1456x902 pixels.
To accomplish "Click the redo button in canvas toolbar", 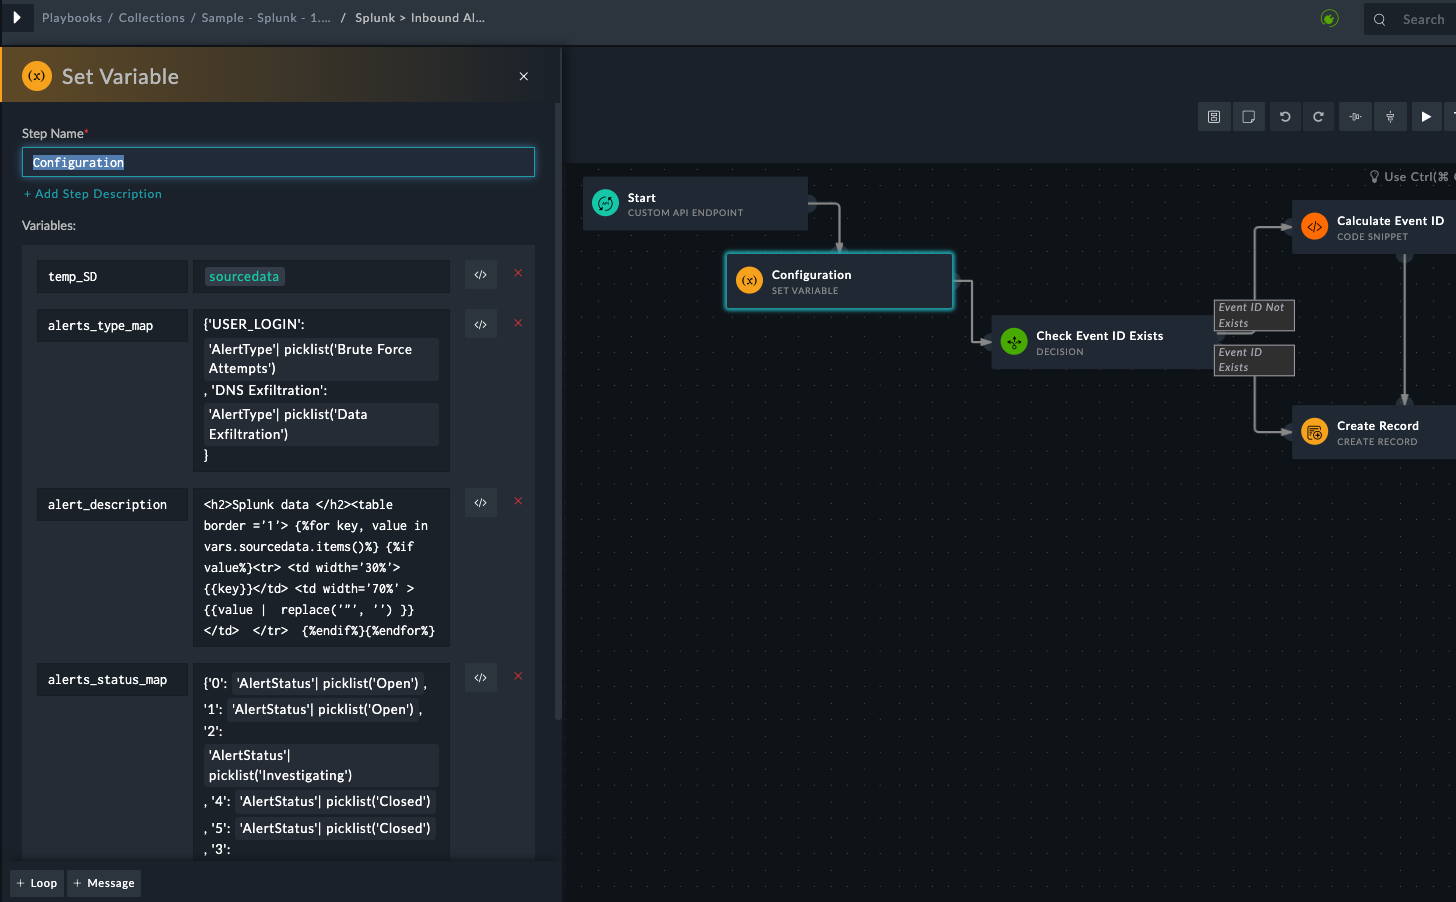I will (x=1319, y=117).
